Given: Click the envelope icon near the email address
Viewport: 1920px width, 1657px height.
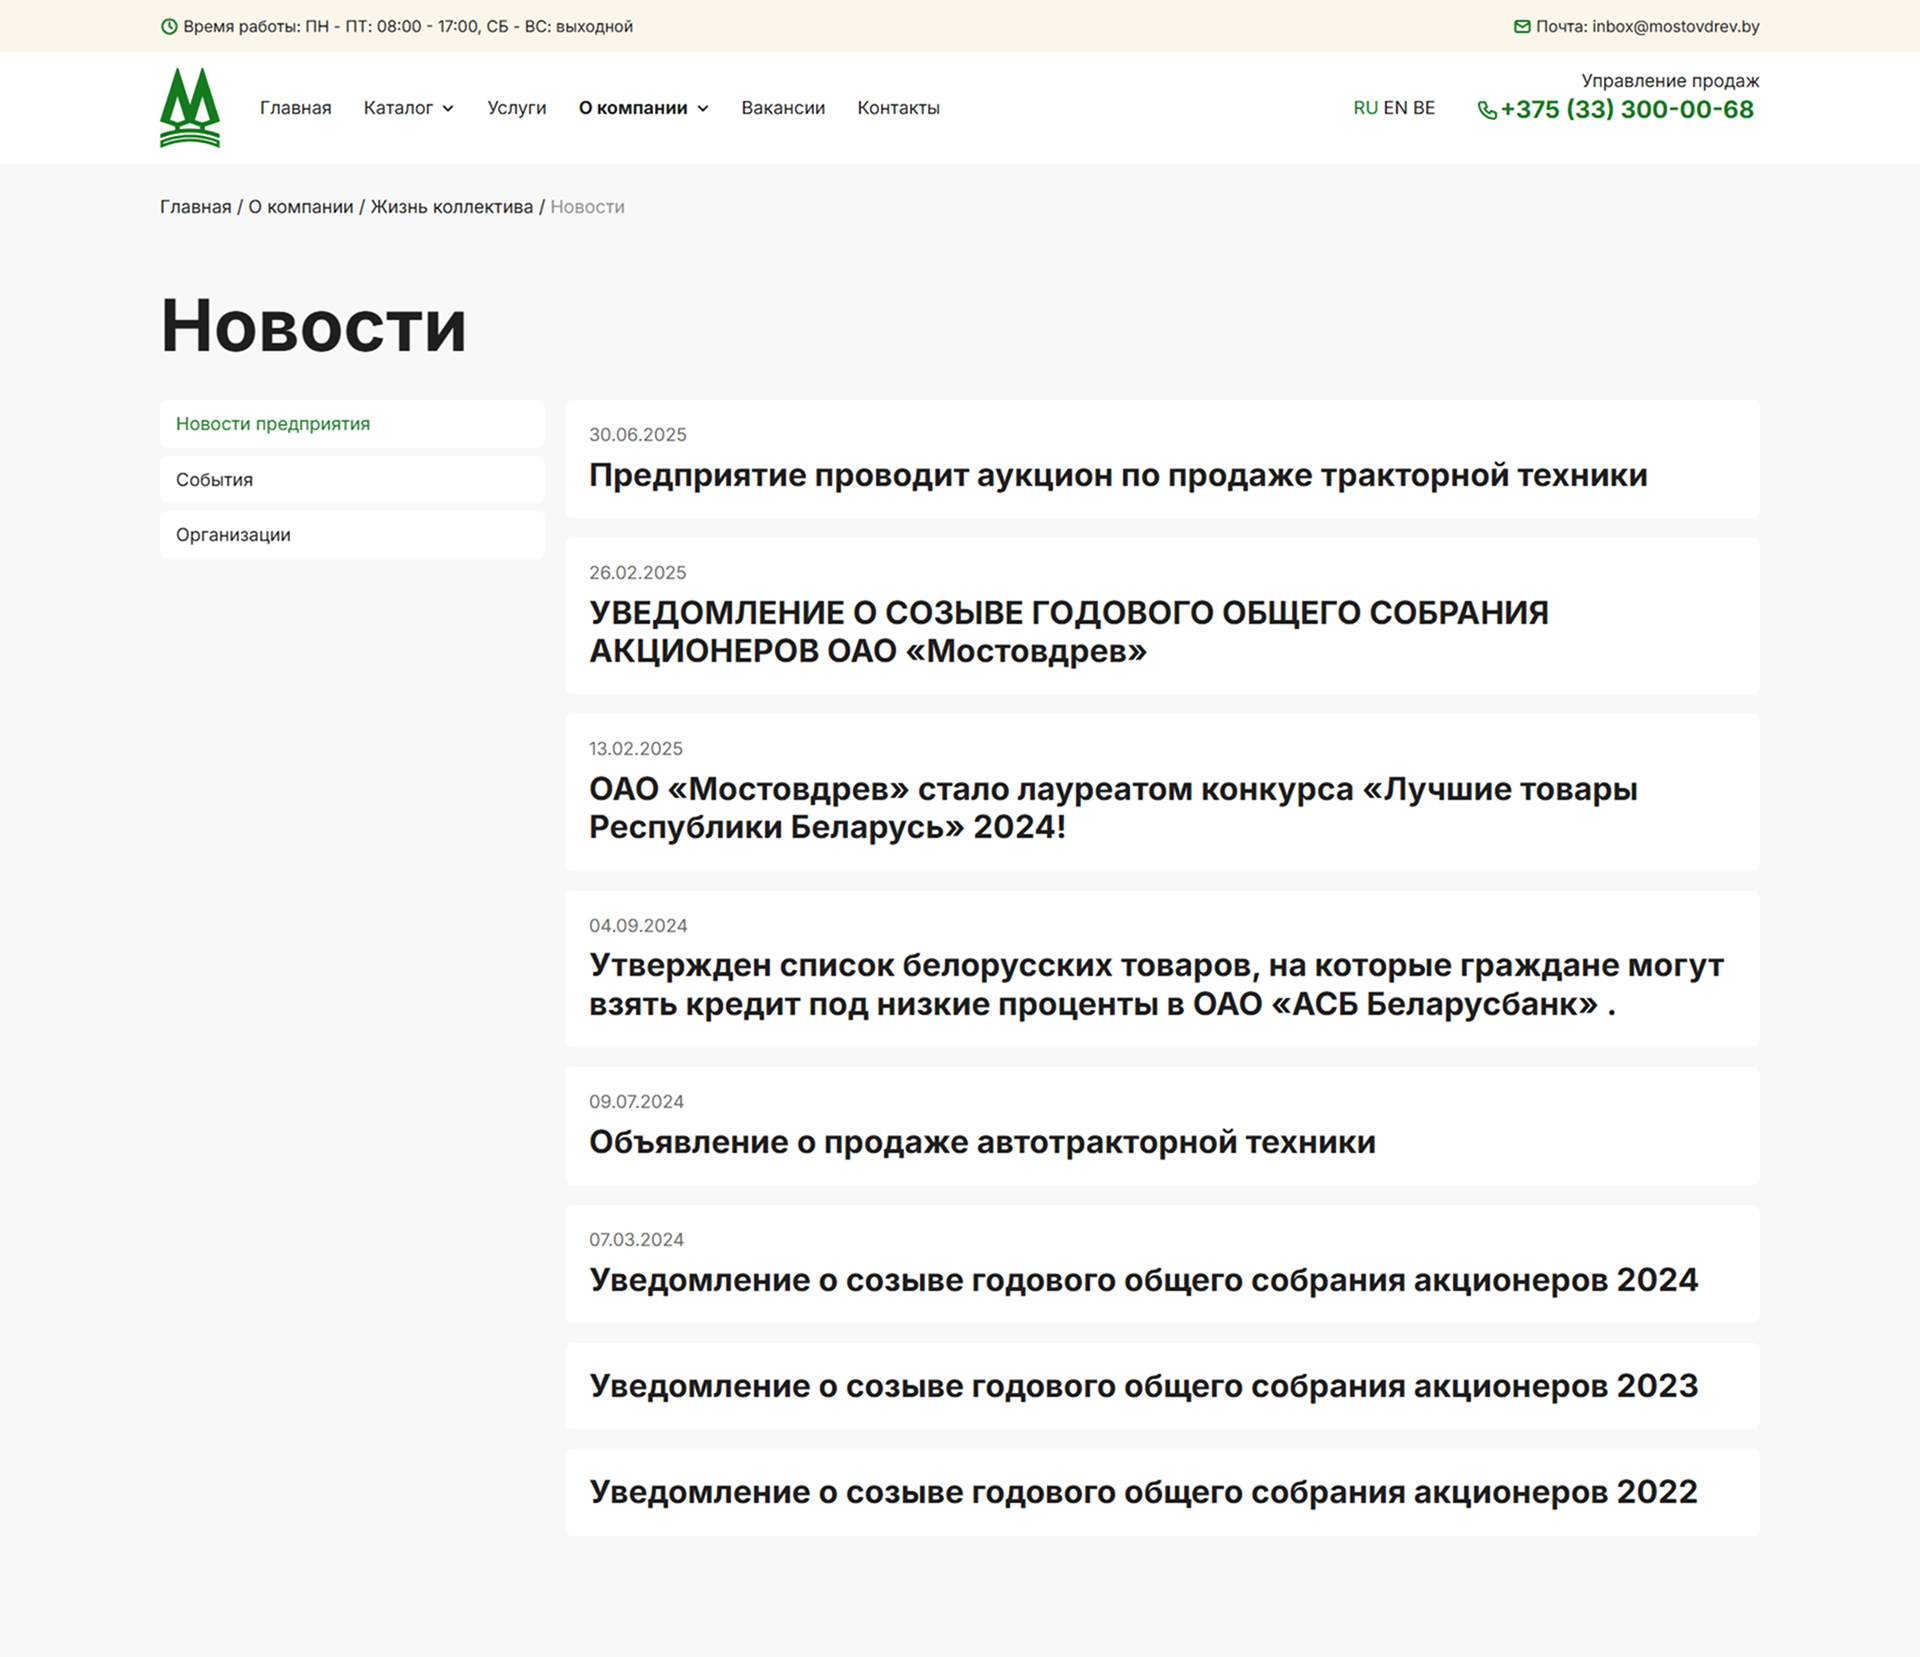Looking at the screenshot, I should 1522,27.
